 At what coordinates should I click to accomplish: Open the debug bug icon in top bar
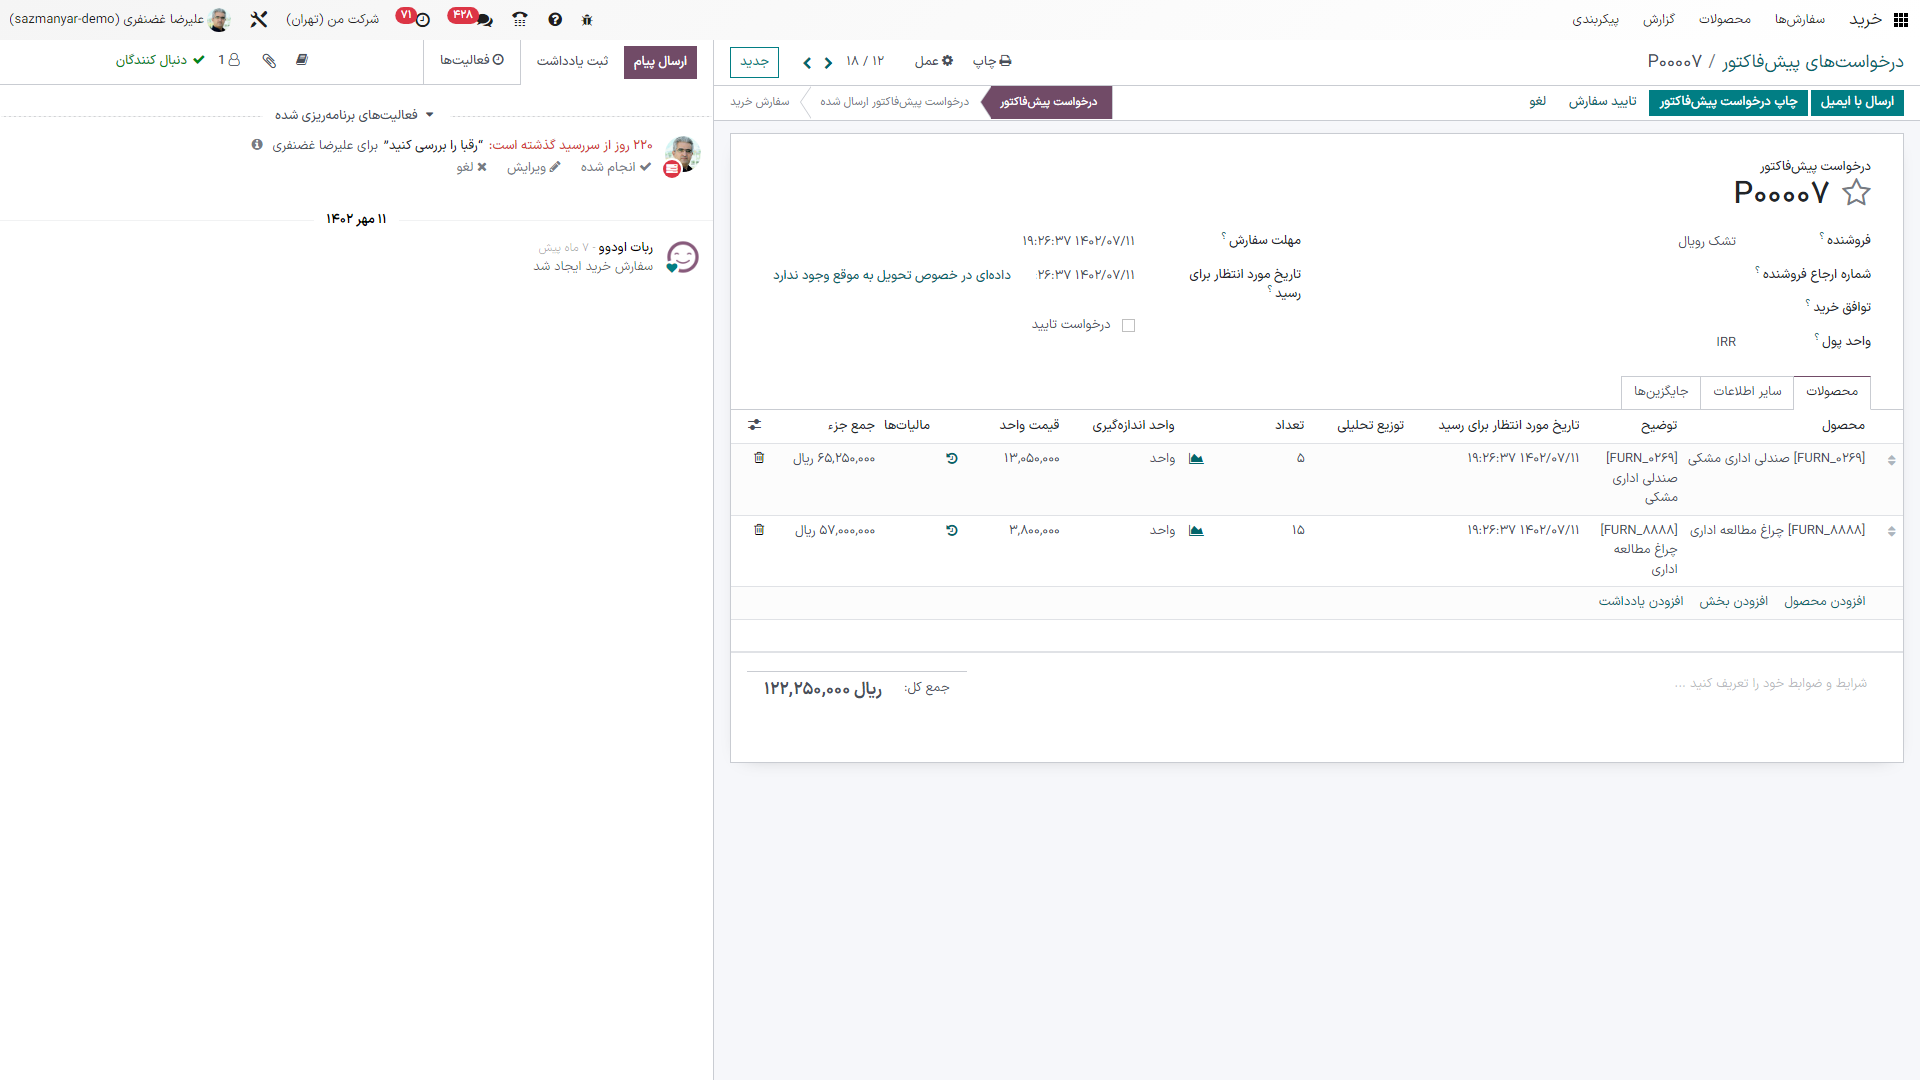(587, 19)
